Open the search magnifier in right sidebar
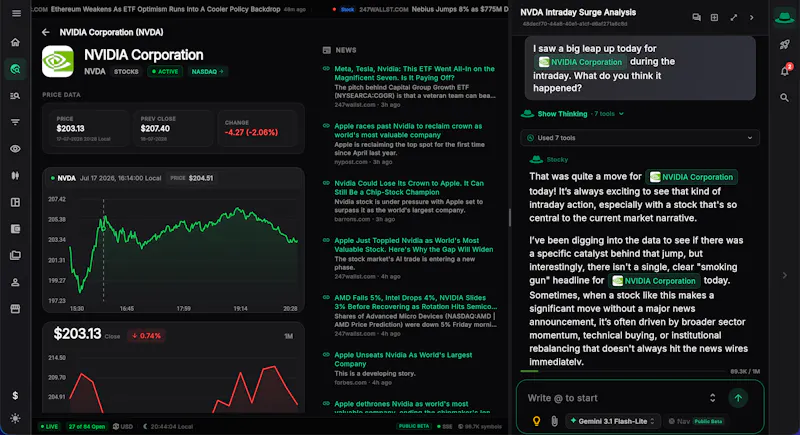Image resolution: width=800 pixels, height=435 pixels. [785, 97]
